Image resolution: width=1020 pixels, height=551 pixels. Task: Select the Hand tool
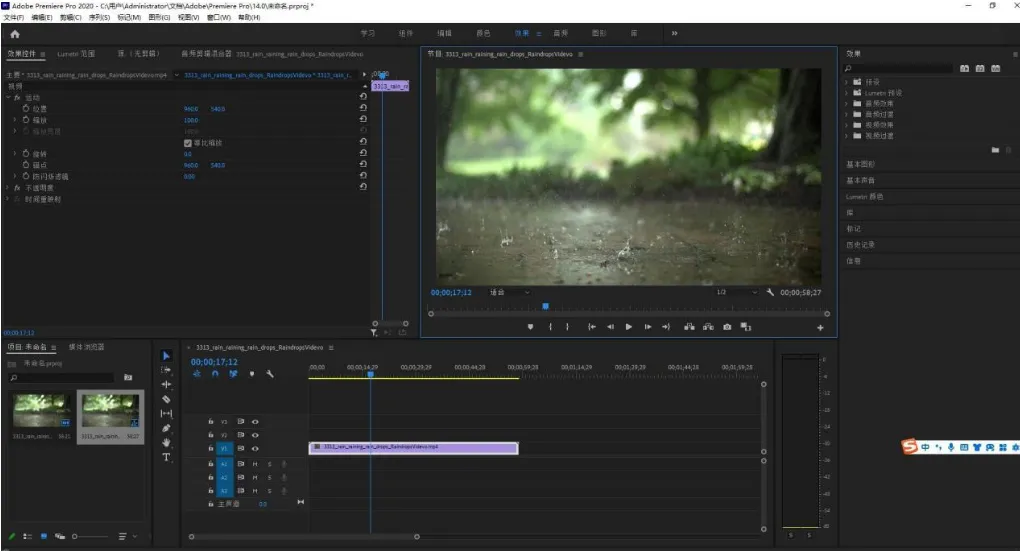166,442
